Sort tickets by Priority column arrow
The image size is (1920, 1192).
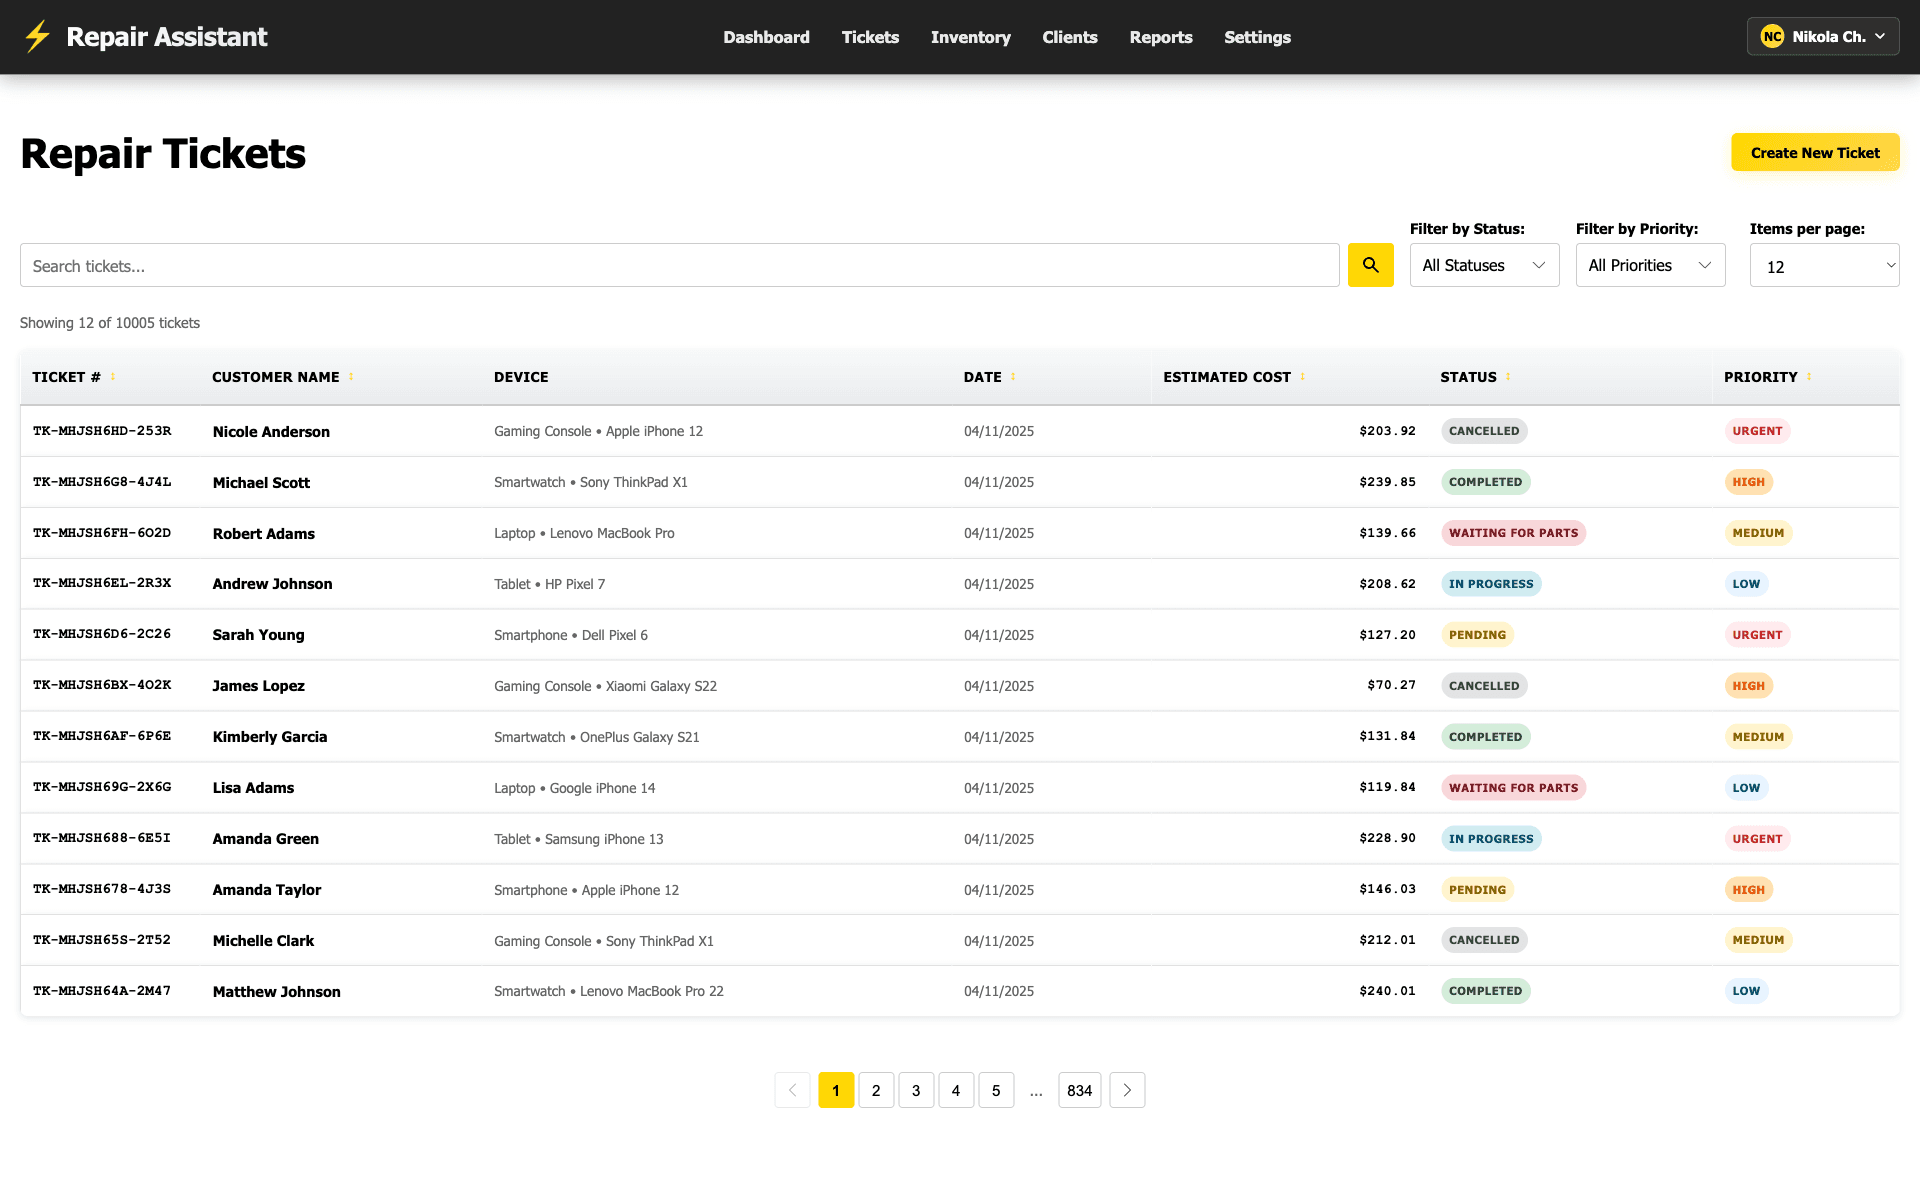tap(1809, 377)
